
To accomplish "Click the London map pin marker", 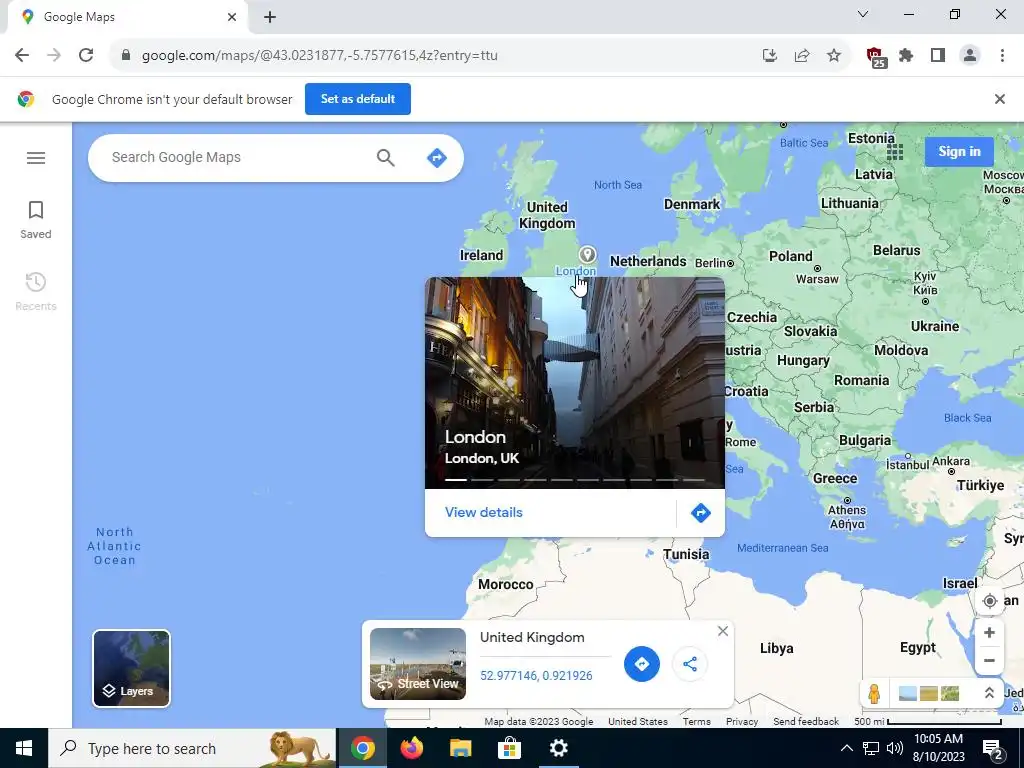I will pyautogui.click(x=587, y=254).
